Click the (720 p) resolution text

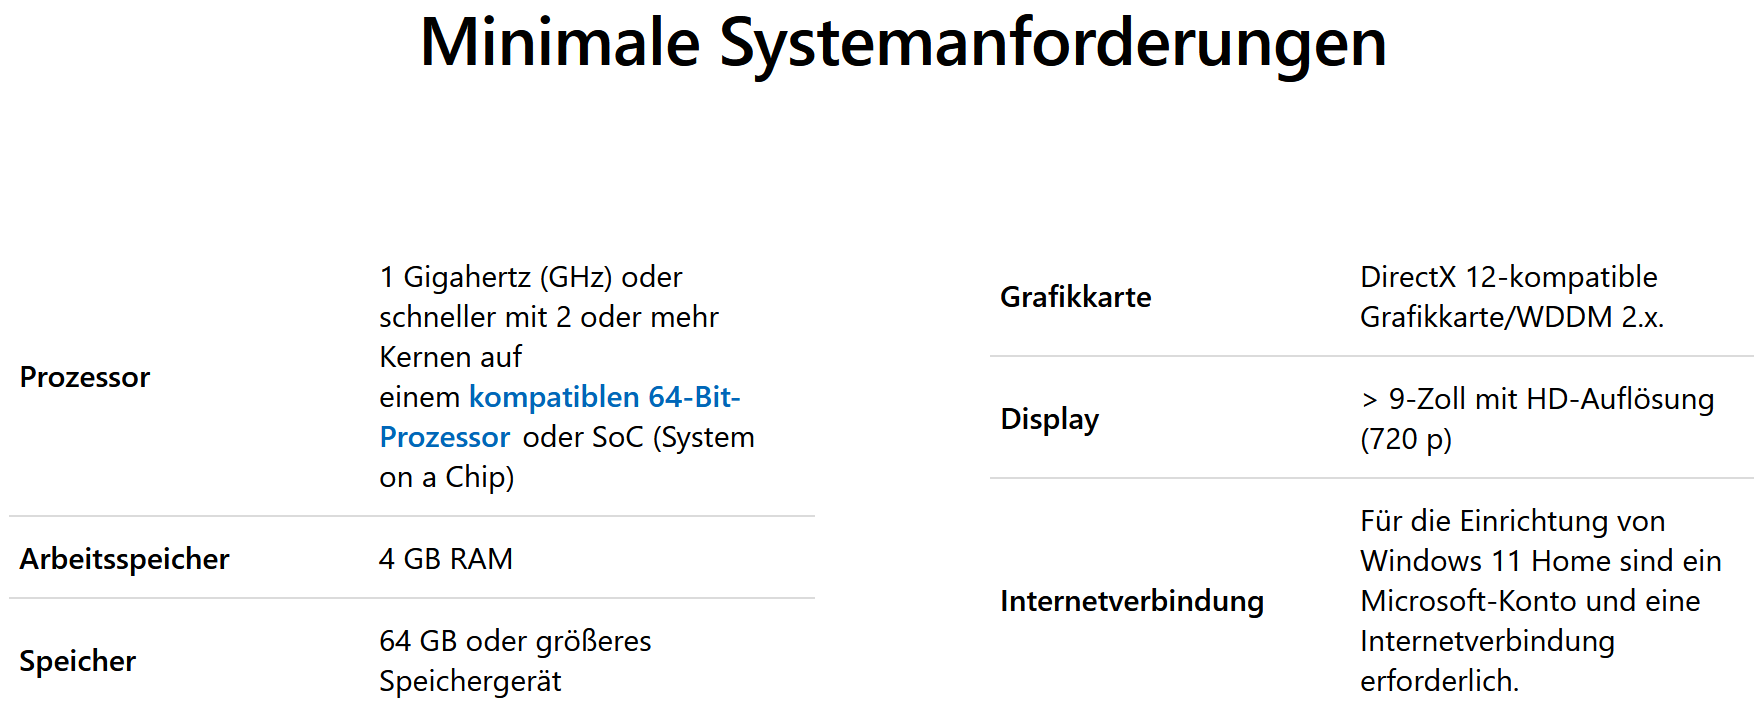[x=1406, y=439]
